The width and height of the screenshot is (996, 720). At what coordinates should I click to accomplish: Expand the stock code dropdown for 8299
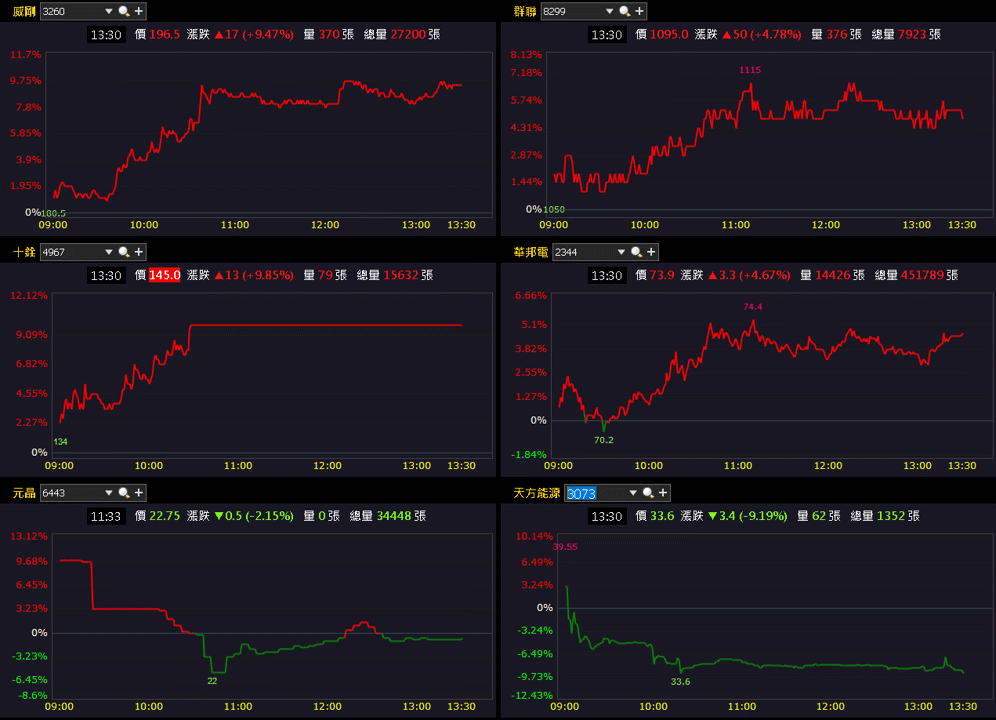pos(609,11)
